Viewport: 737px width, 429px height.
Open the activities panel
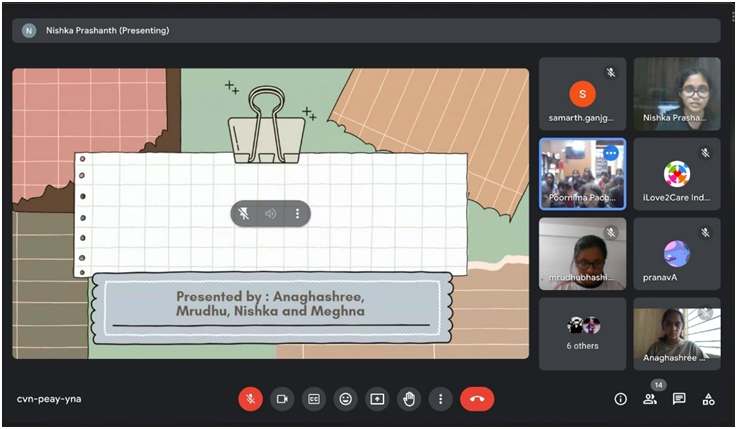click(708, 399)
